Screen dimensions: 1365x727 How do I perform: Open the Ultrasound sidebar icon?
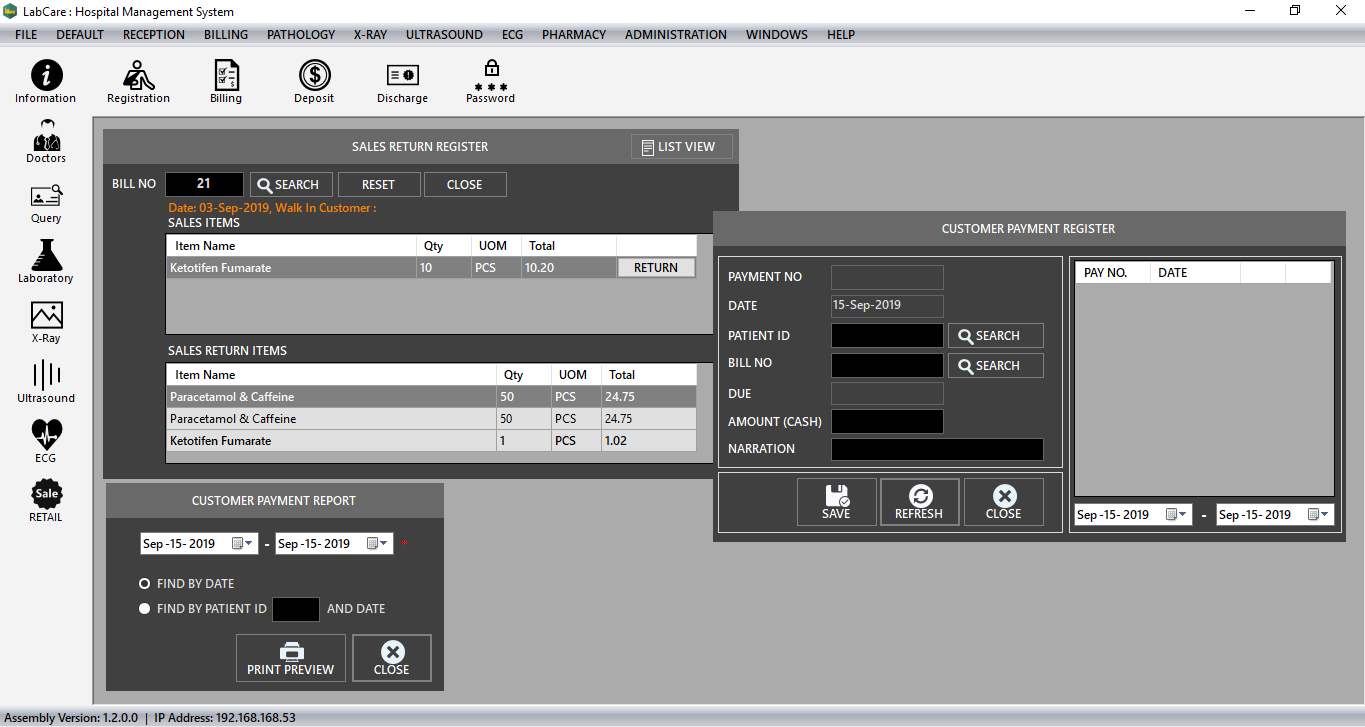click(46, 382)
